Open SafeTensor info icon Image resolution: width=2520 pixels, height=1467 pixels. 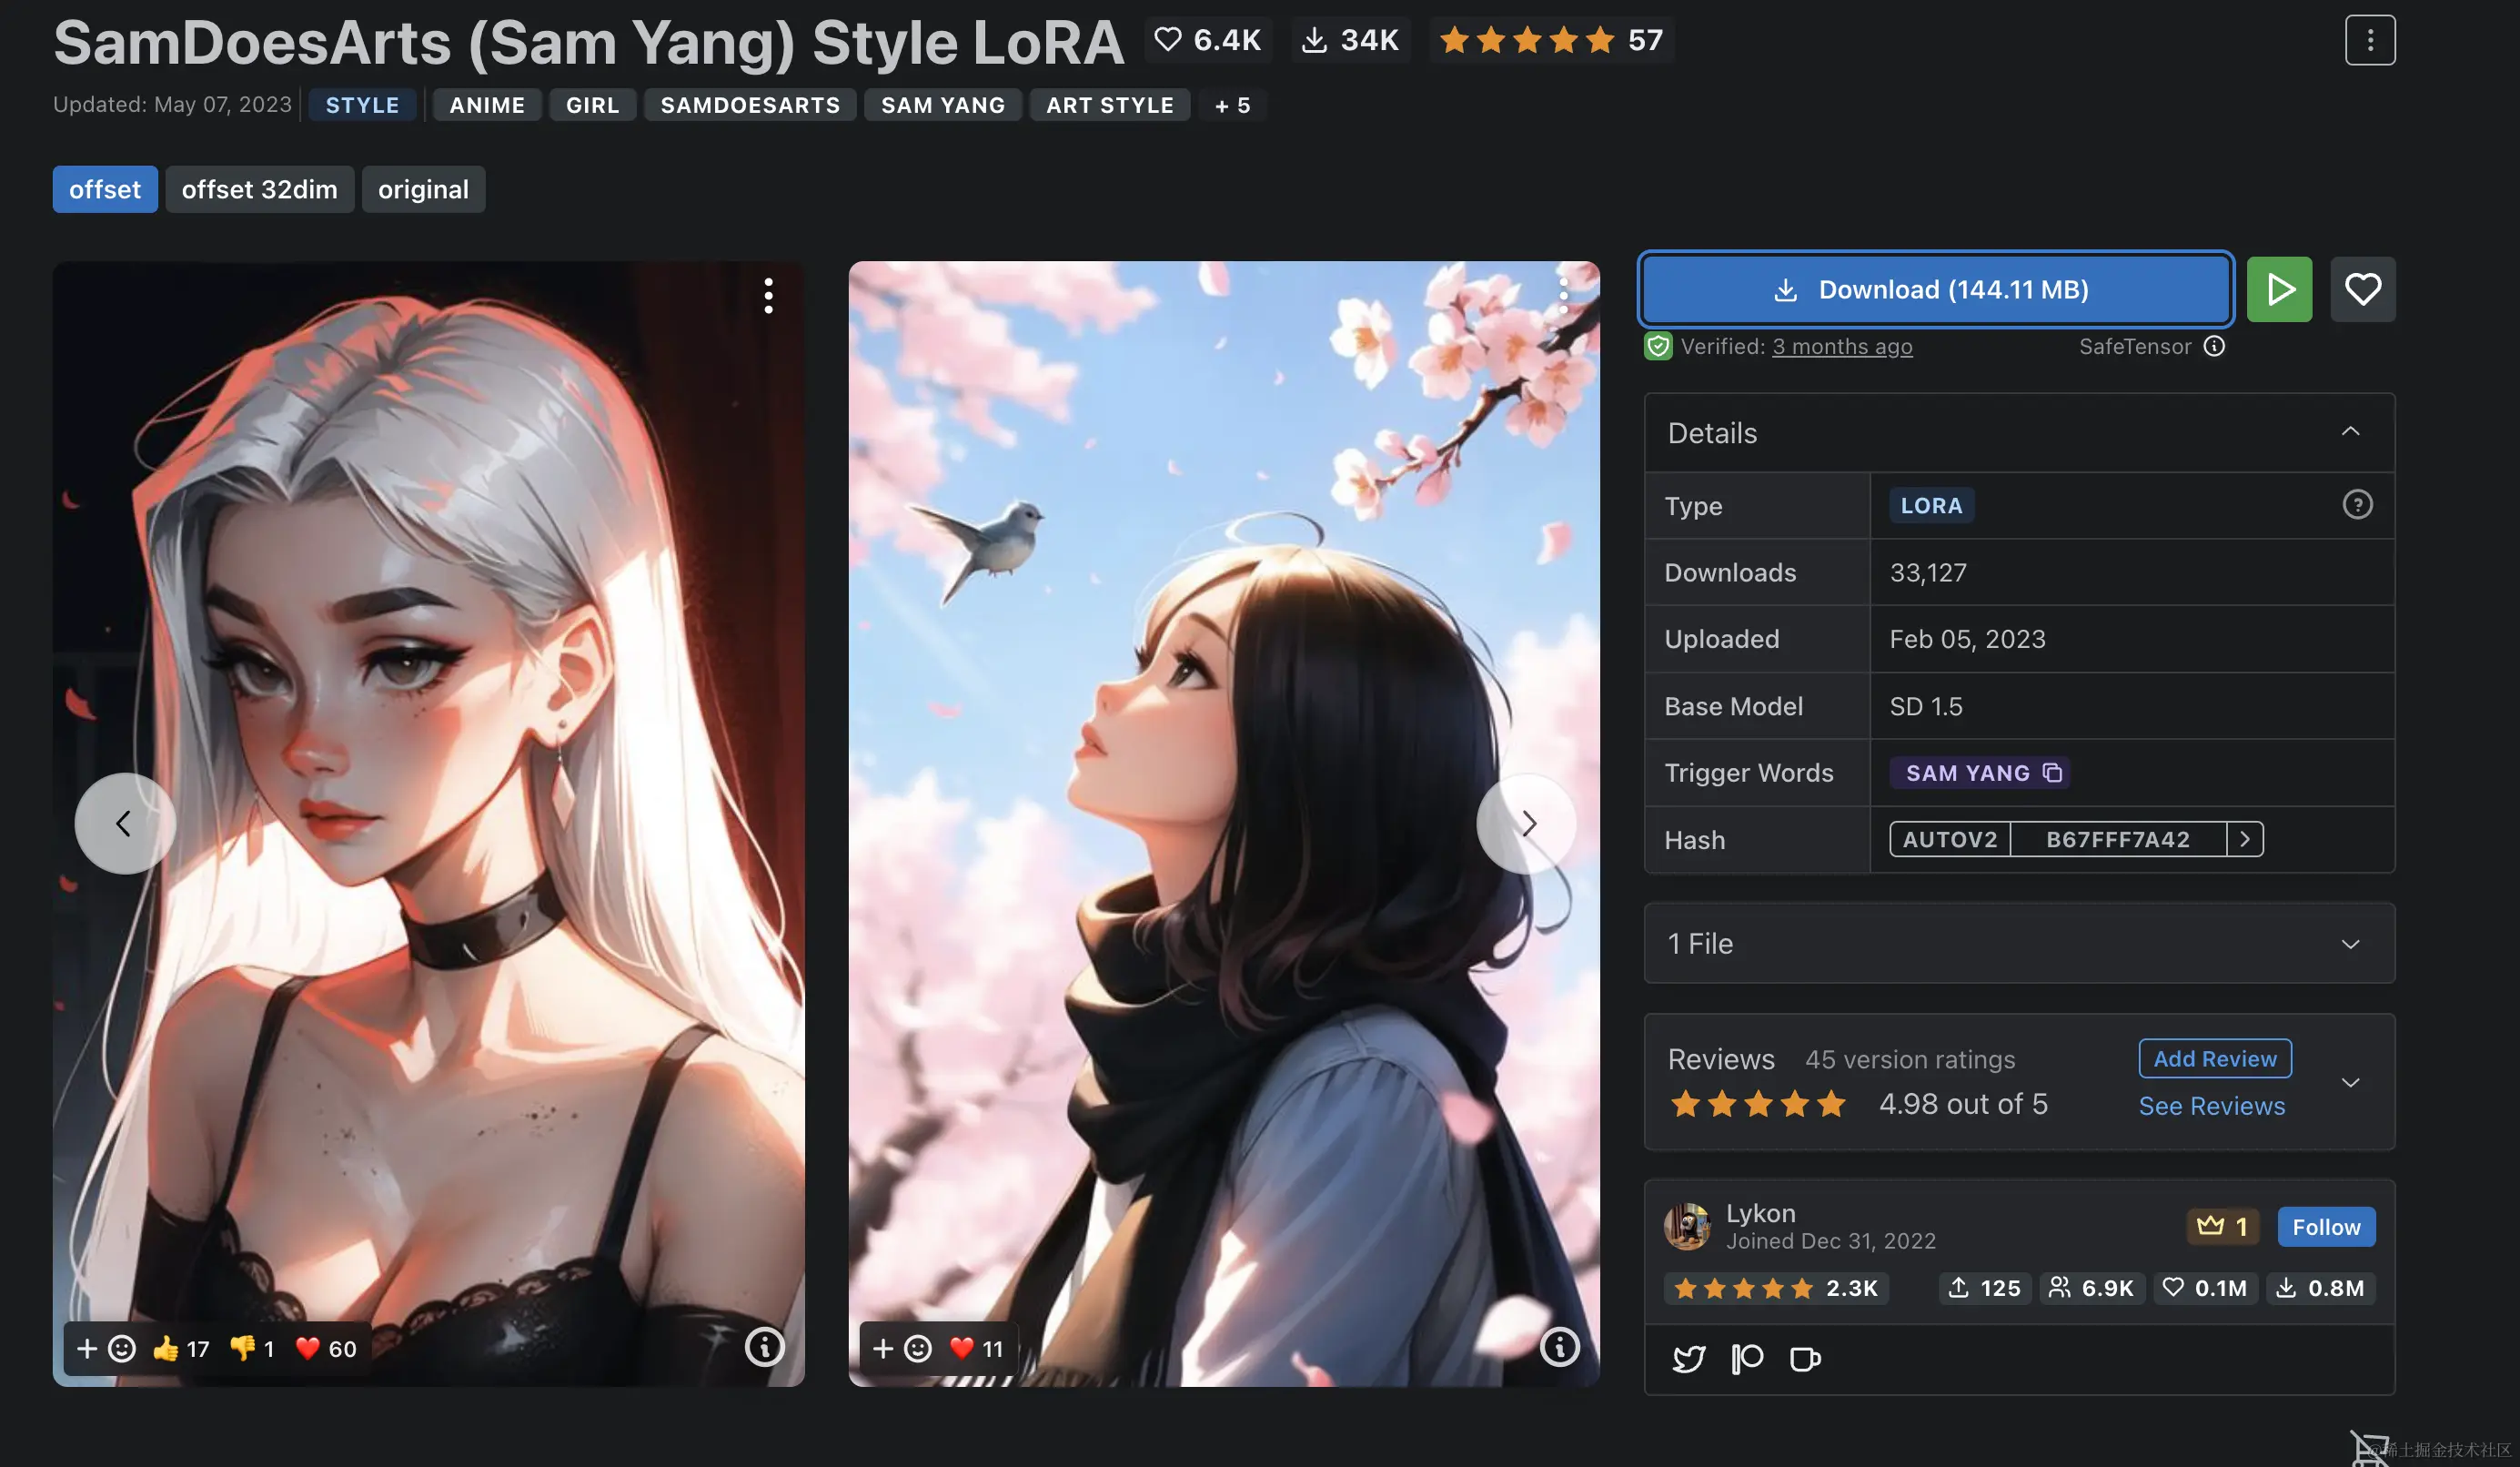(x=2214, y=346)
